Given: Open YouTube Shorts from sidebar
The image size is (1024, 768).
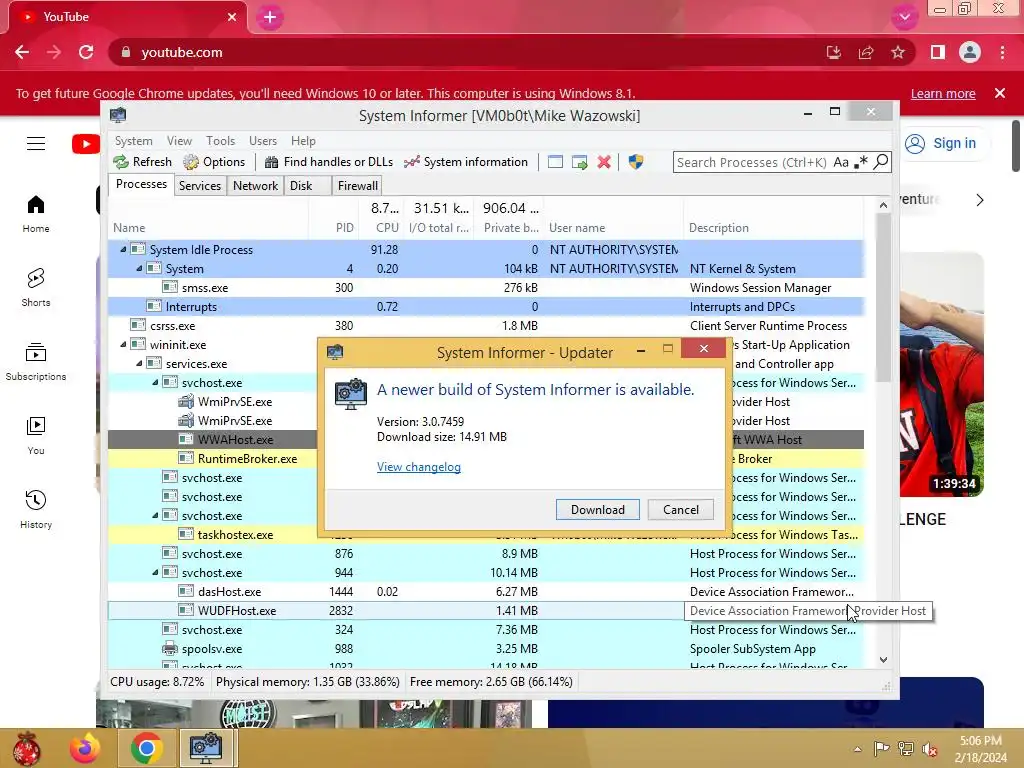Looking at the screenshot, I should [x=36, y=287].
